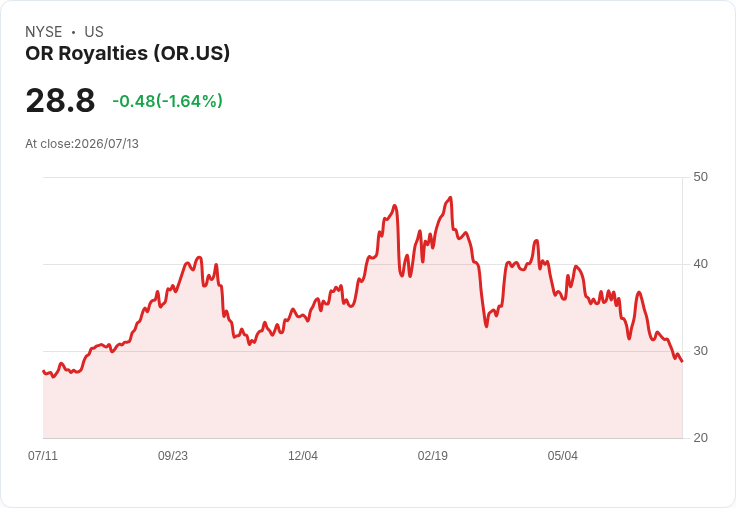Click the 50 y-axis price label
The image size is (736, 508).
pos(700,177)
